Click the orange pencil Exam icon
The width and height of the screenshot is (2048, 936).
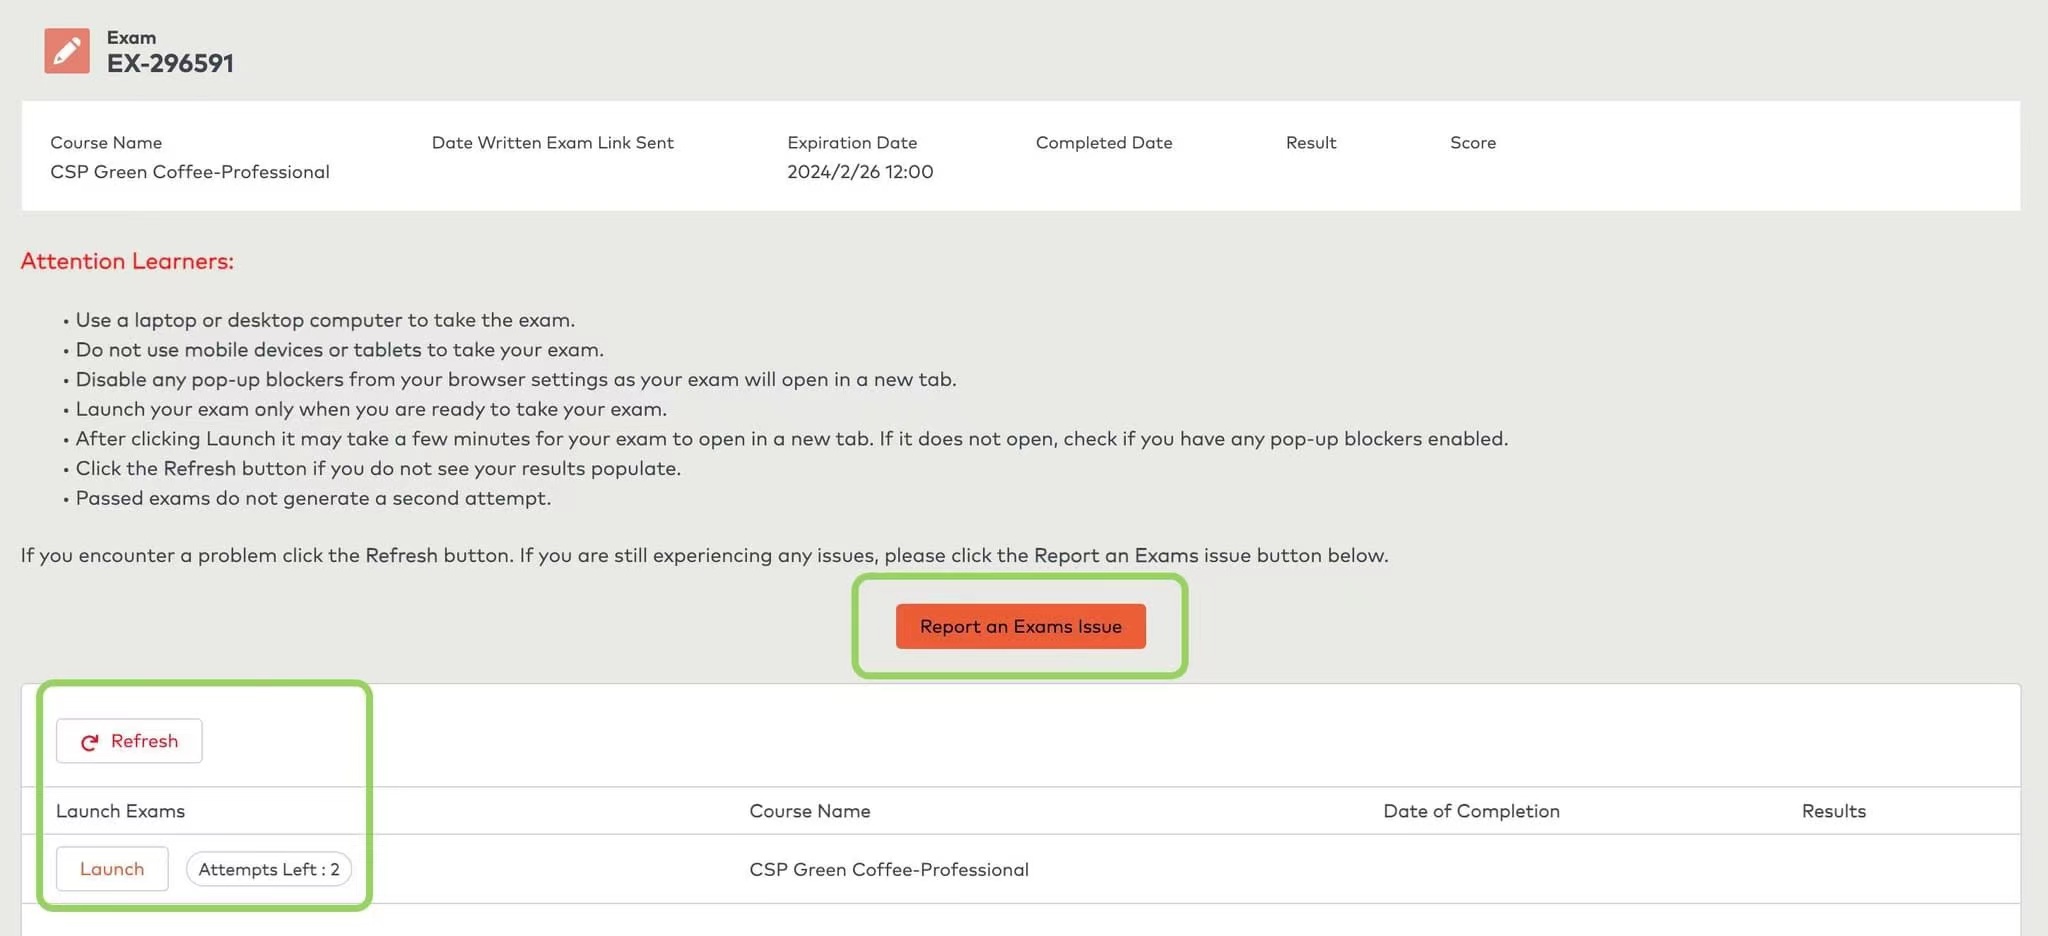(67, 51)
